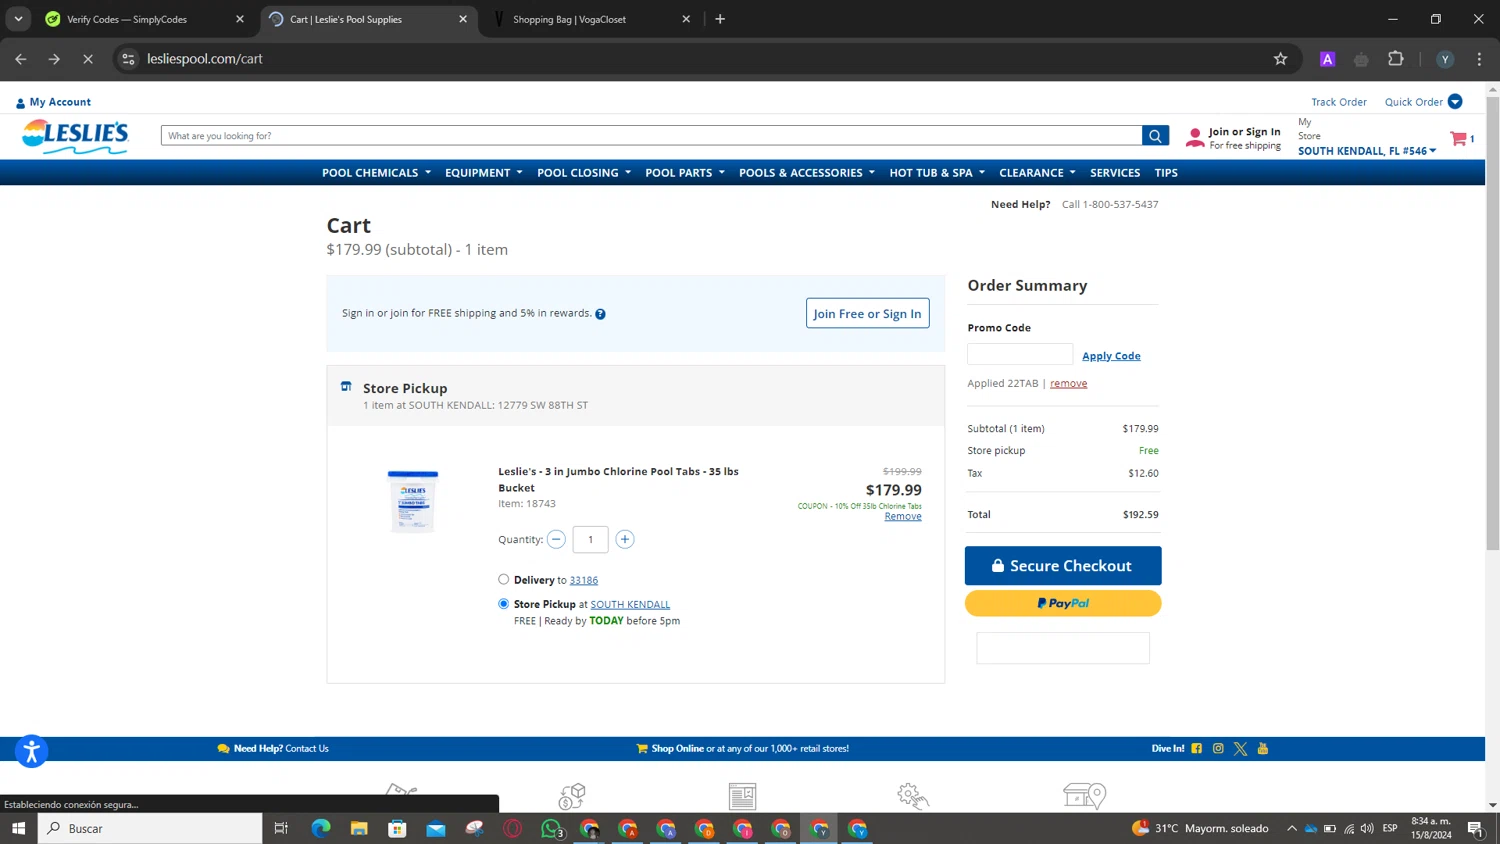The width and height of the screenshot is (1500, 844).
Task: Open WhatsApp from taskbar
Action: [551, 828]
